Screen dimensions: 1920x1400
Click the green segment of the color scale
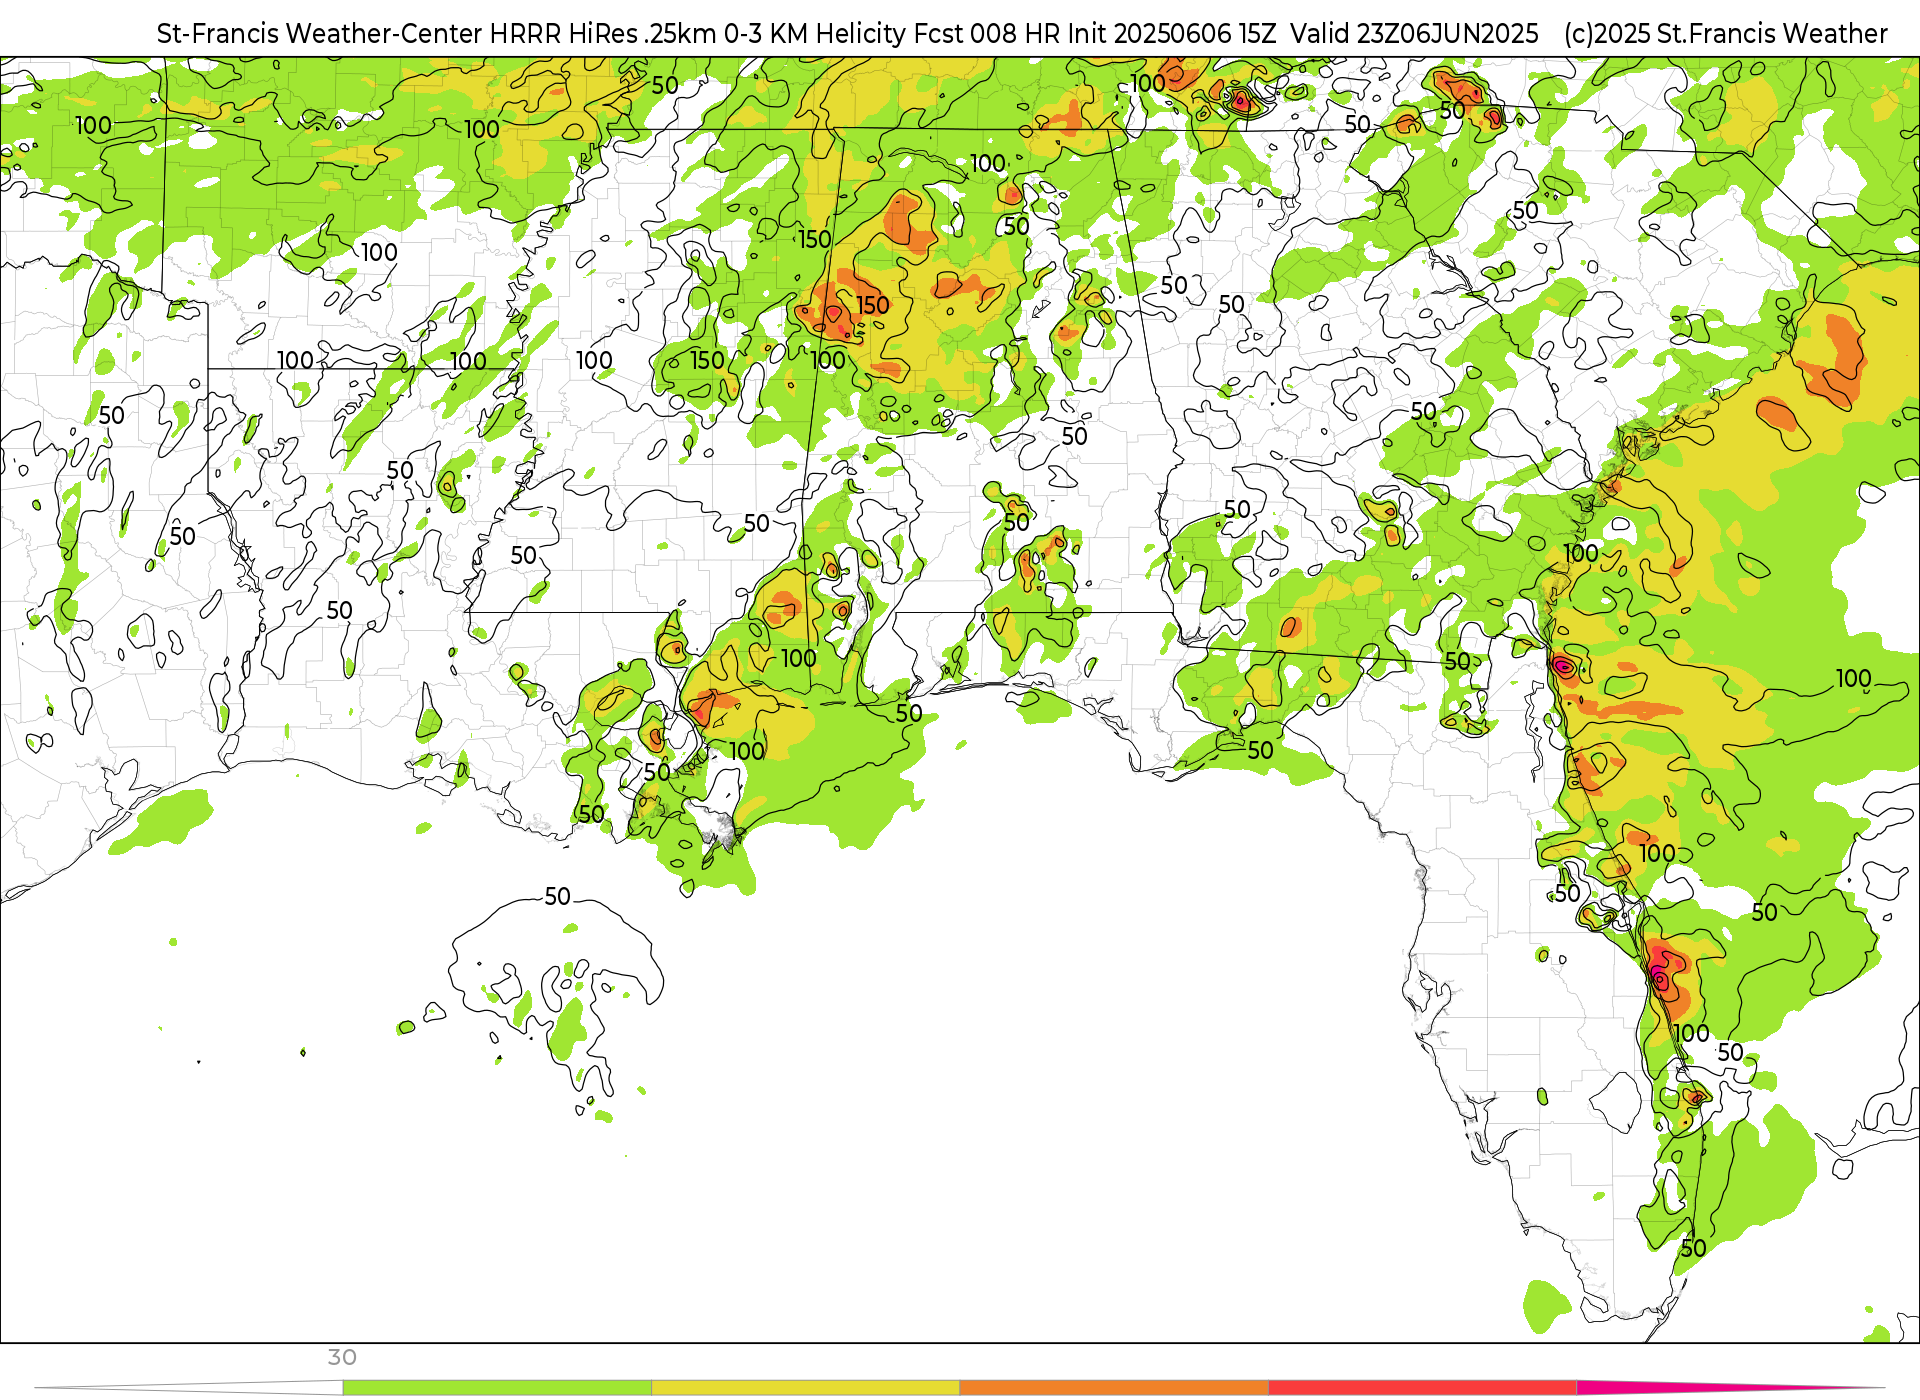click(497, 1388)
